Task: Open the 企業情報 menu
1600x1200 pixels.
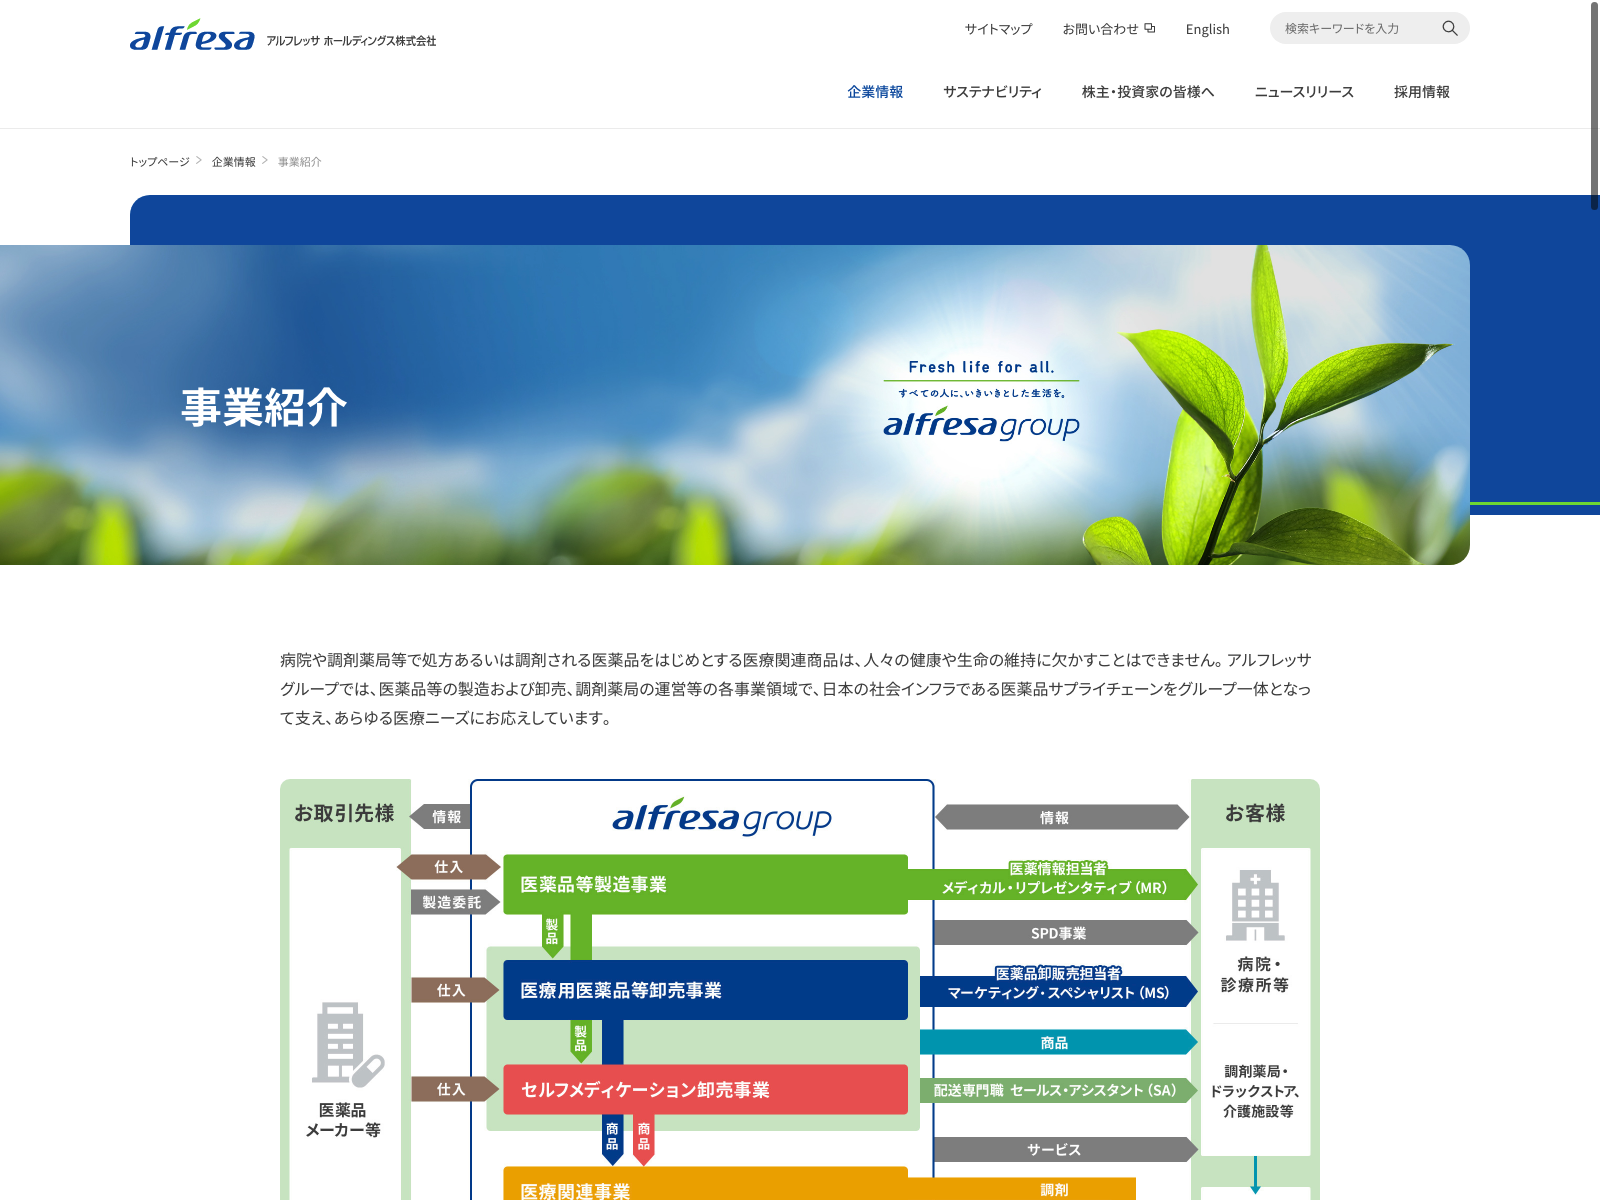Action: tap(875, 92)
